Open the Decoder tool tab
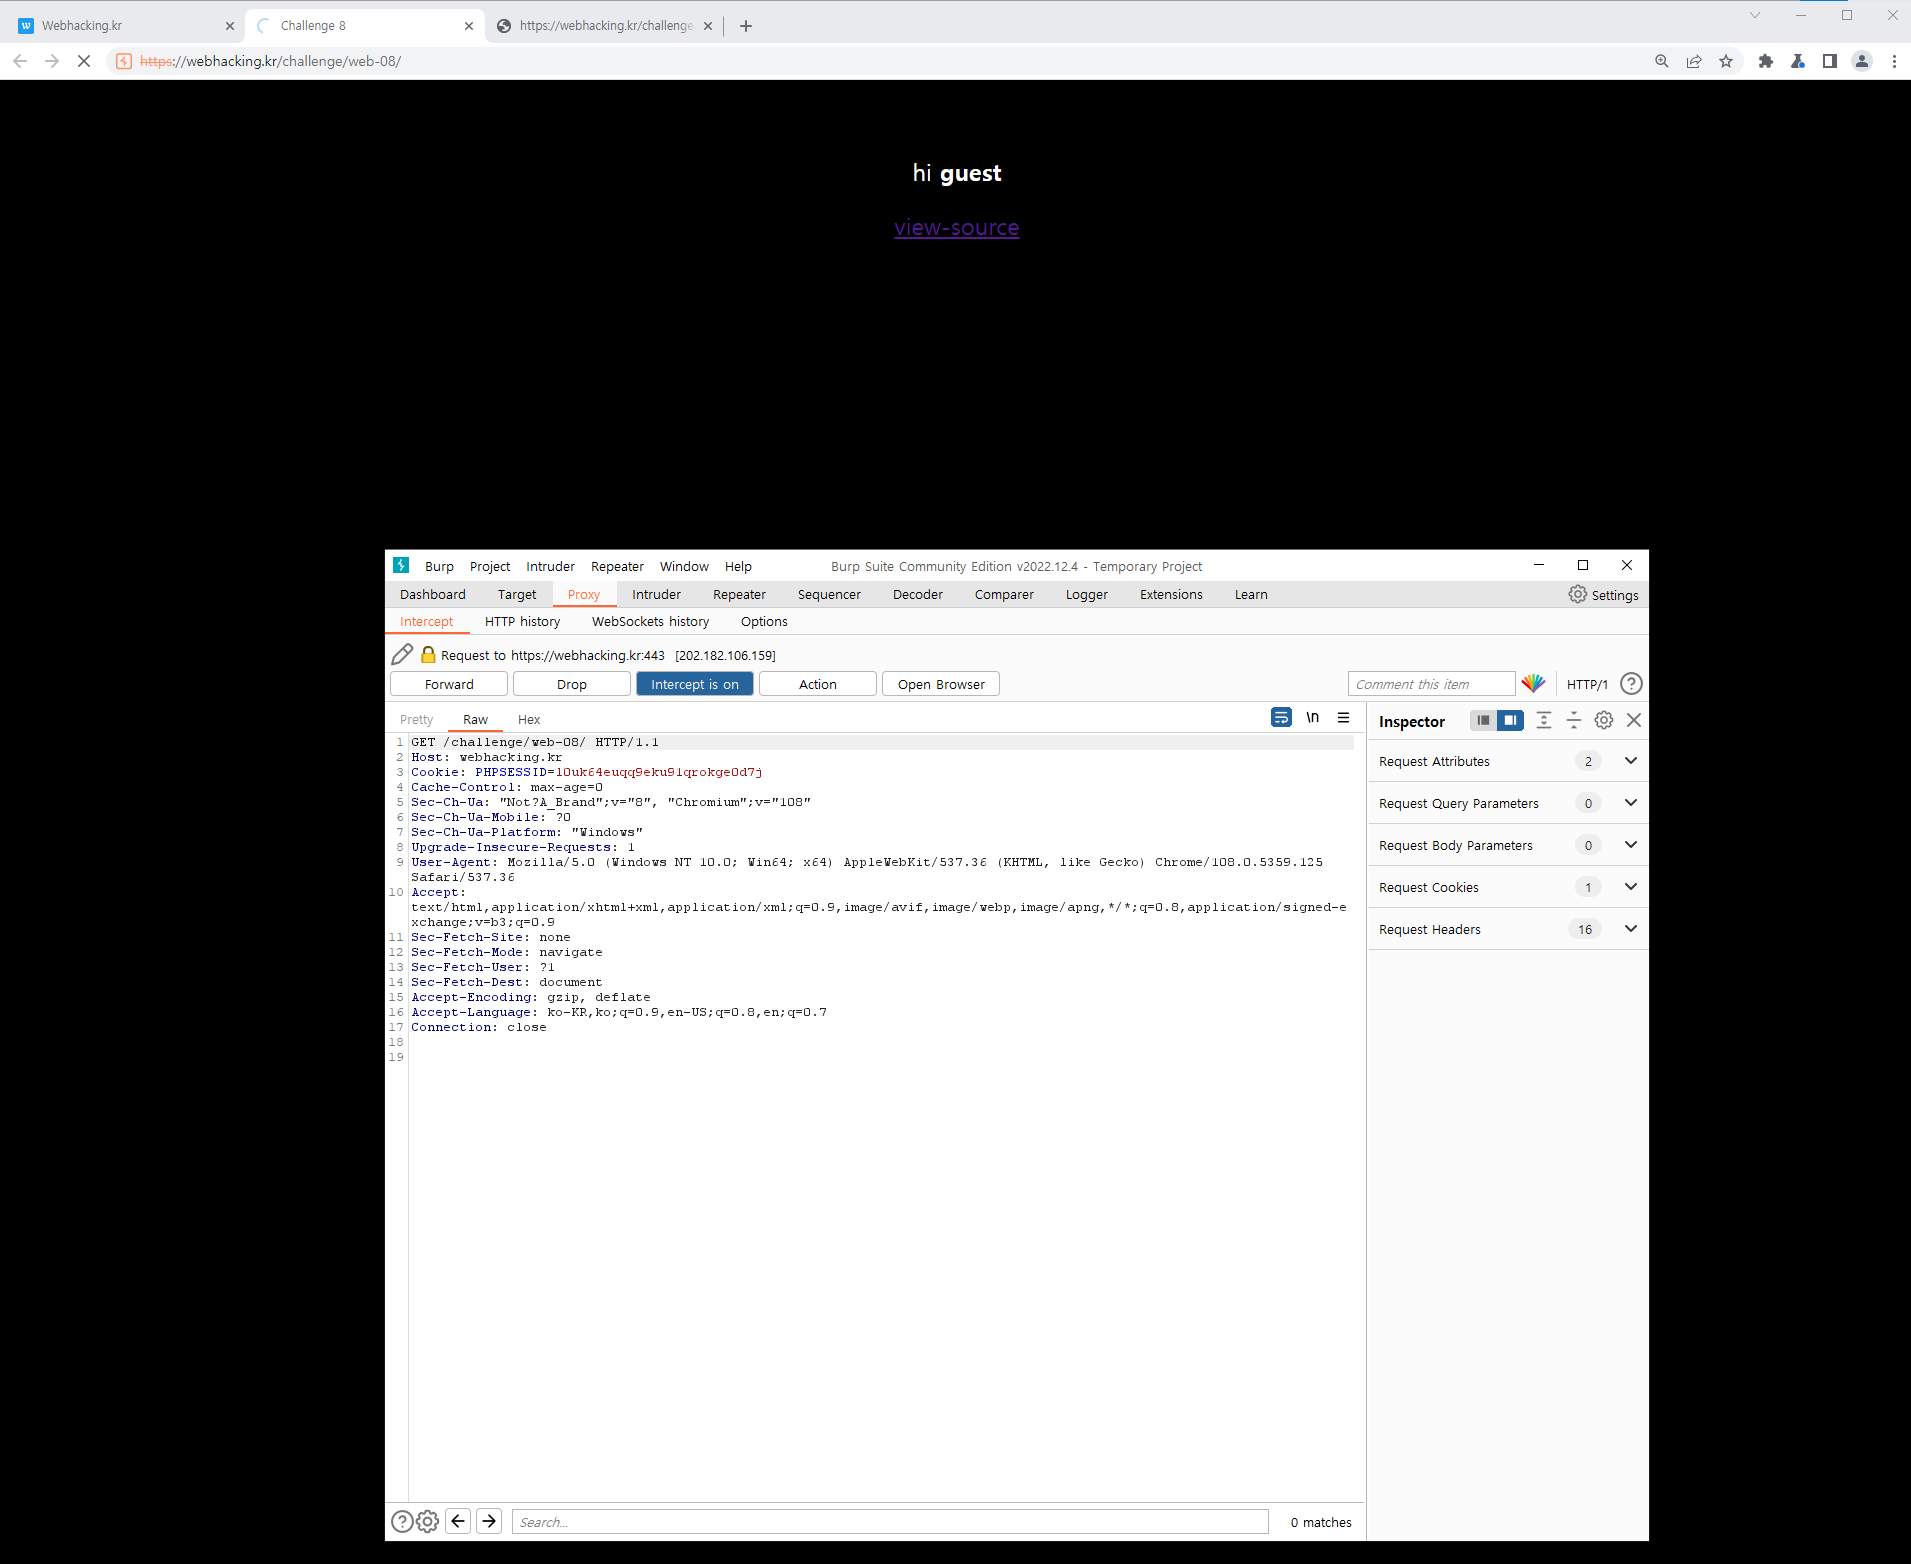 (x=918, y=594)
